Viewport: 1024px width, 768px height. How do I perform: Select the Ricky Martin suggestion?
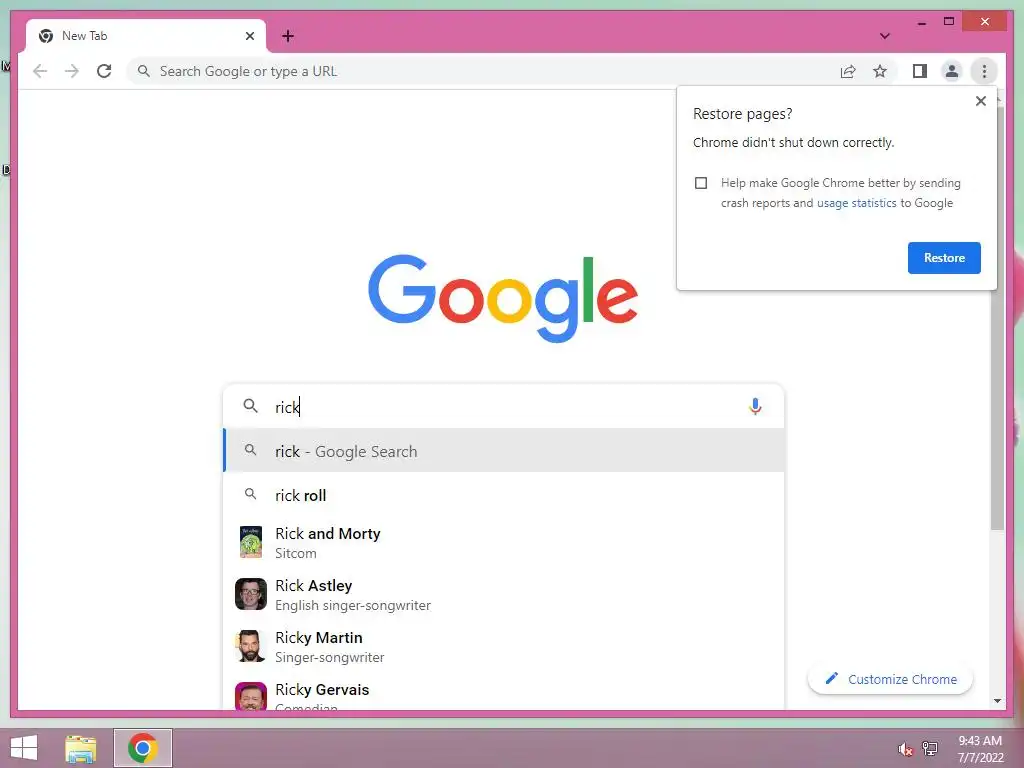(503, 647)
